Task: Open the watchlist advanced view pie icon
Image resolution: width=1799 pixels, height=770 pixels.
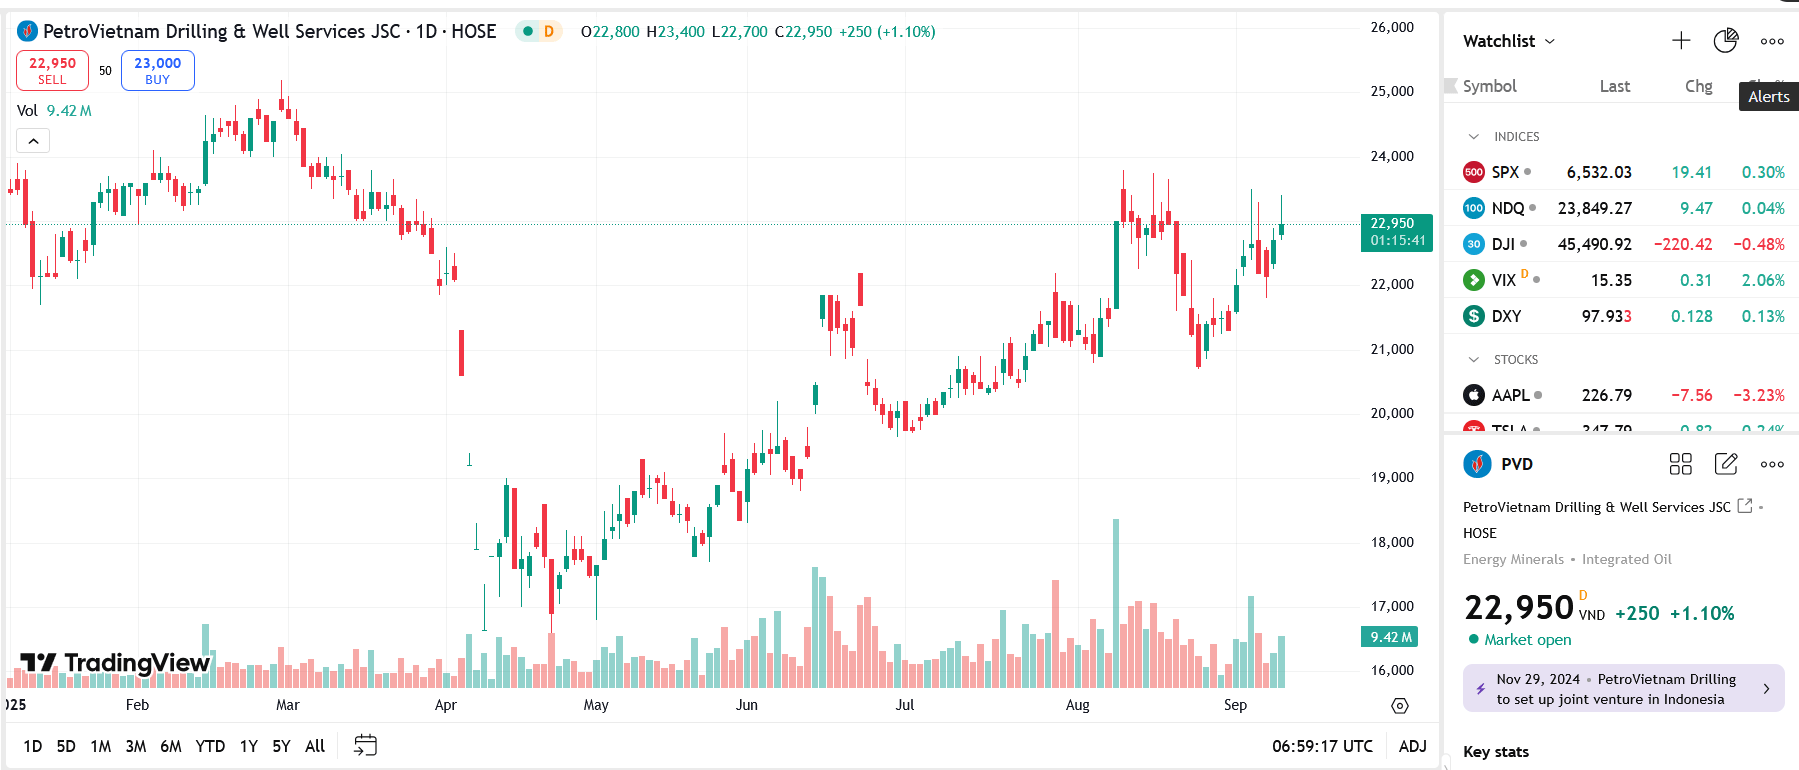Action: [x=1726, y=41]
